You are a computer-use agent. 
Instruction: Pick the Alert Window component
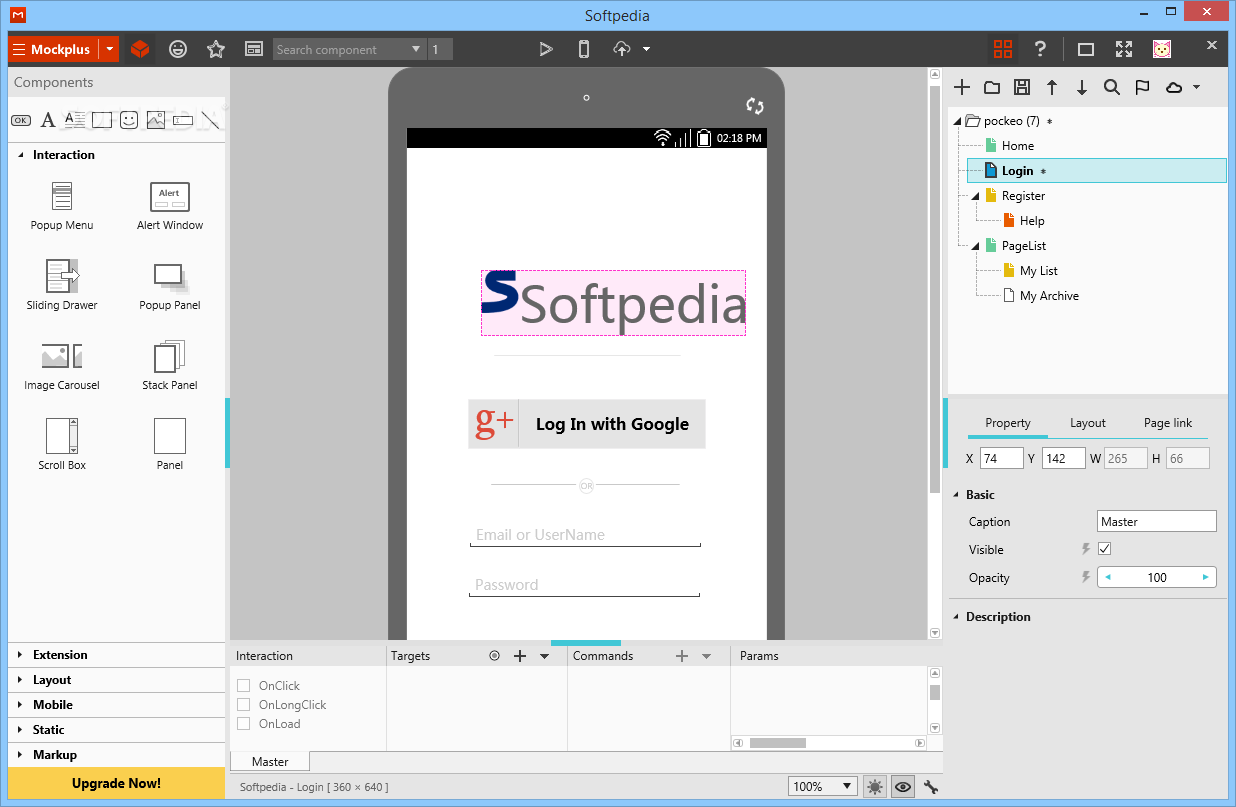(x=170, y=206)
